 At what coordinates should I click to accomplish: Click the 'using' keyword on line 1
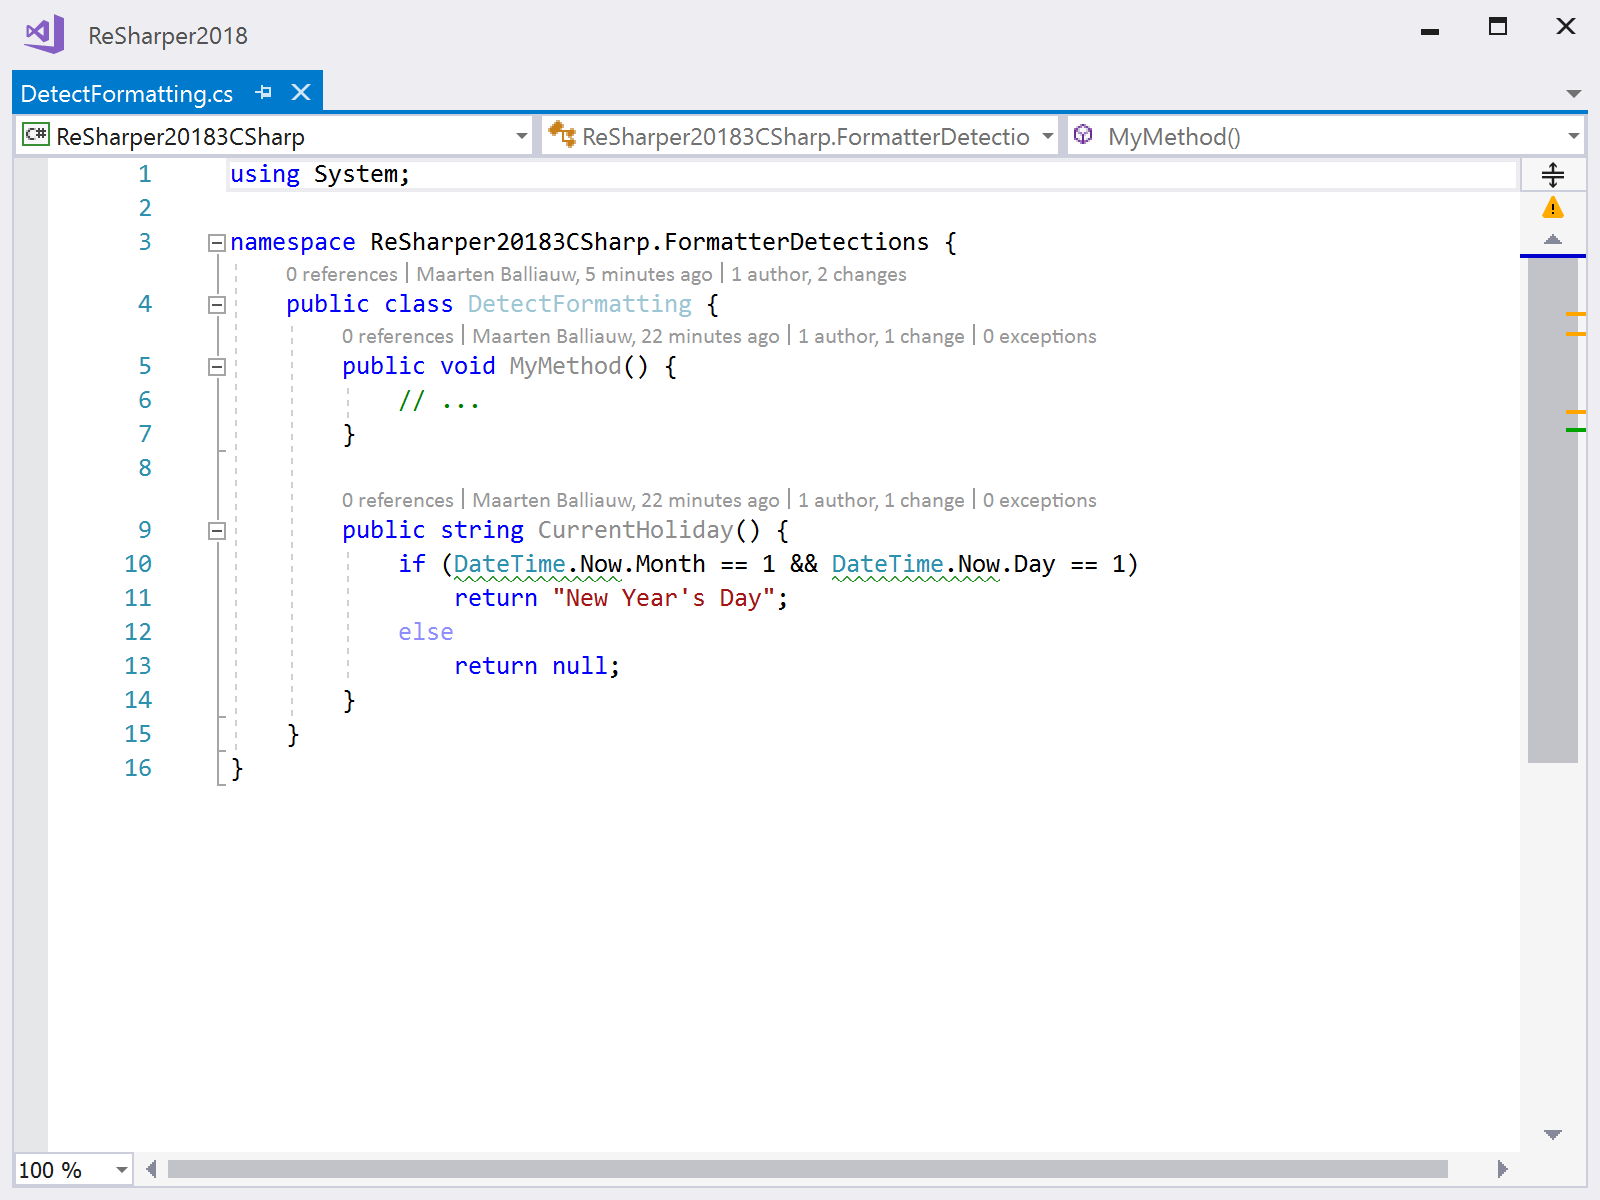265,174
